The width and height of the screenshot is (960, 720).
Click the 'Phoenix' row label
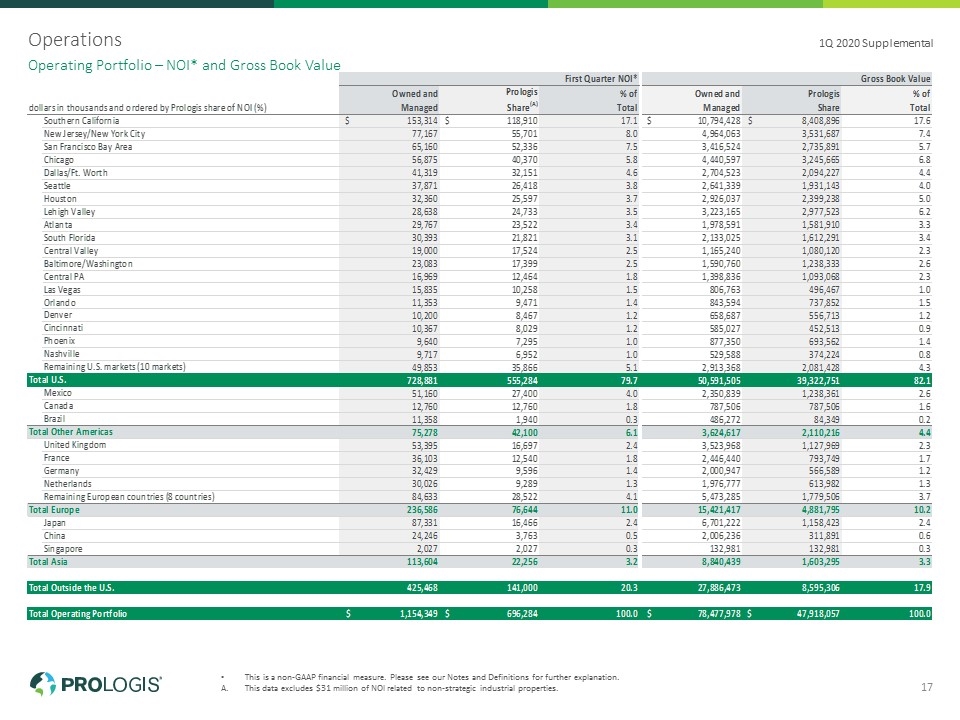(x=59, y=341)
